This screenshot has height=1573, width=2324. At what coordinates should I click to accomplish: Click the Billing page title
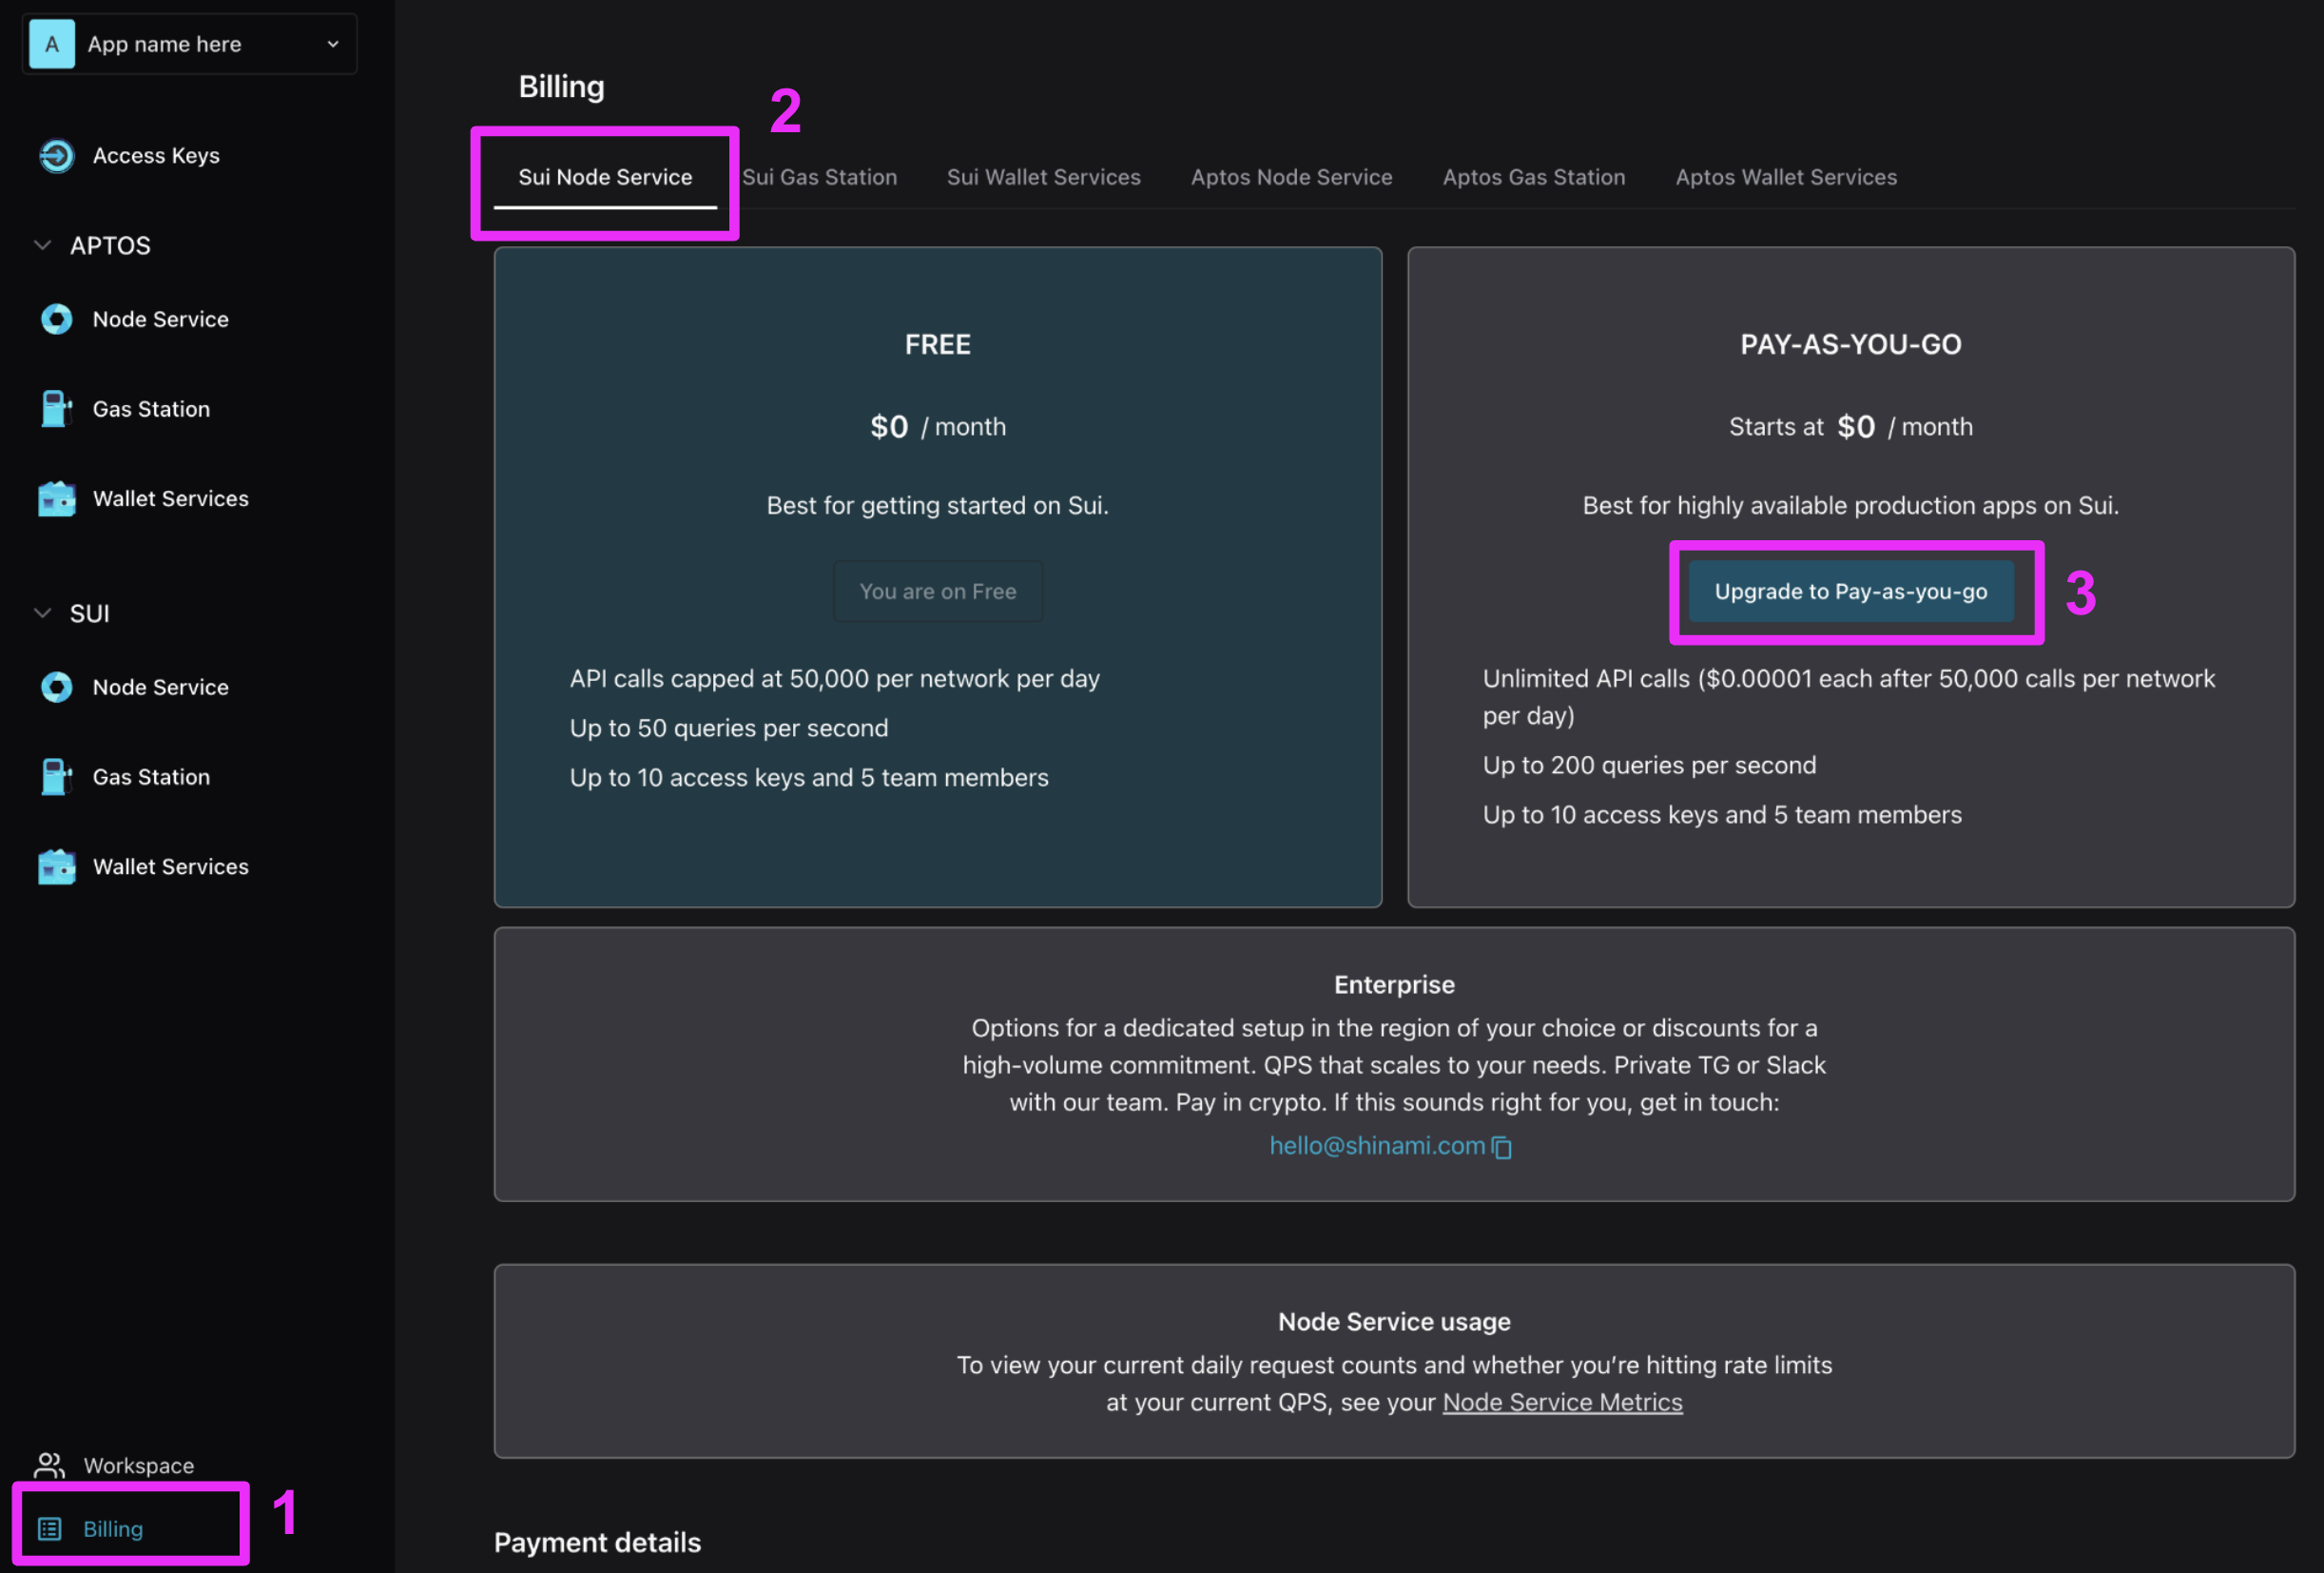point(562,87)
